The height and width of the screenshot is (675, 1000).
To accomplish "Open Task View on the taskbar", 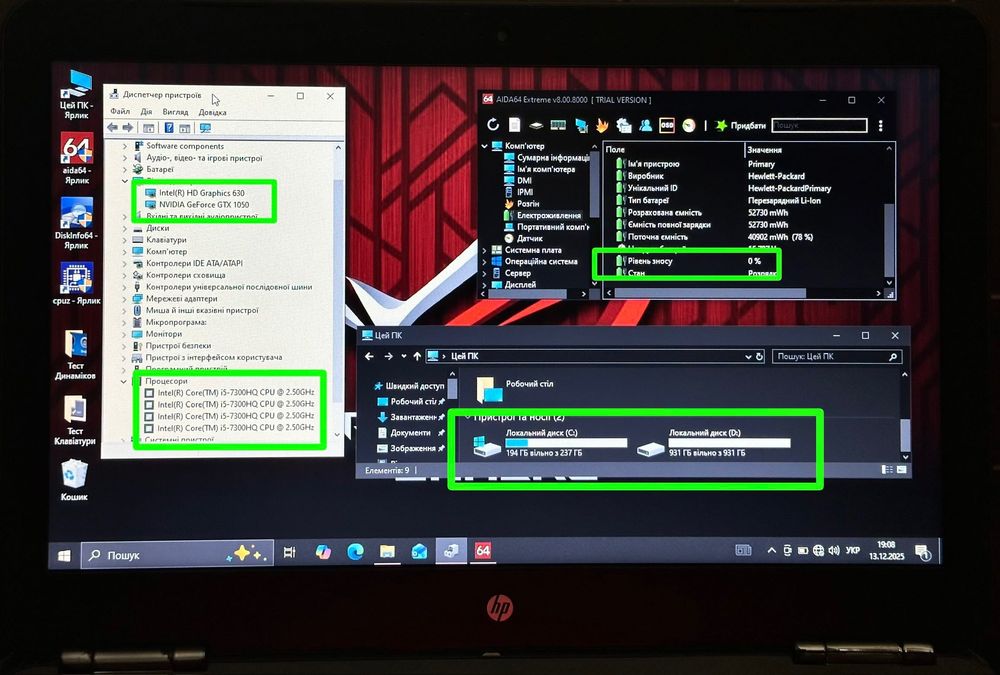I will tap(290, 552).
